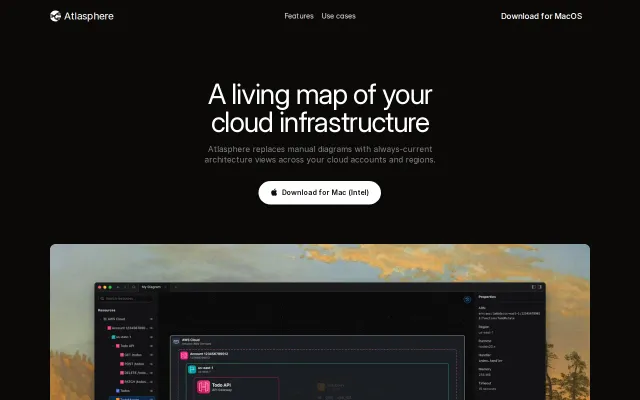Click the forward arrow in the app toolbar

[125, 287]
